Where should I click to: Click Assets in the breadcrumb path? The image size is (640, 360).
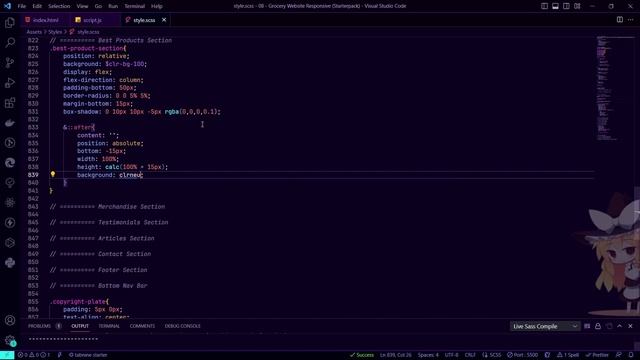tap(34, 32)
